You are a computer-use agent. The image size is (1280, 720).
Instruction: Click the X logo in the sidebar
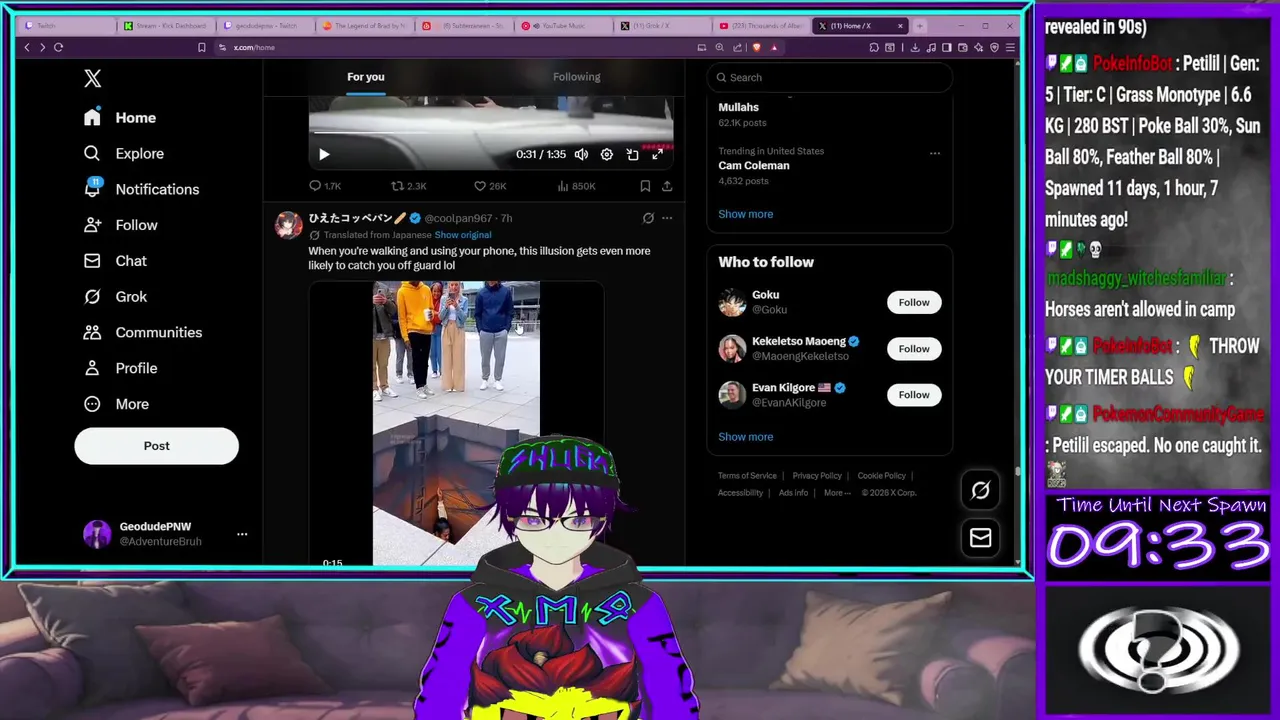coord(92,78)
